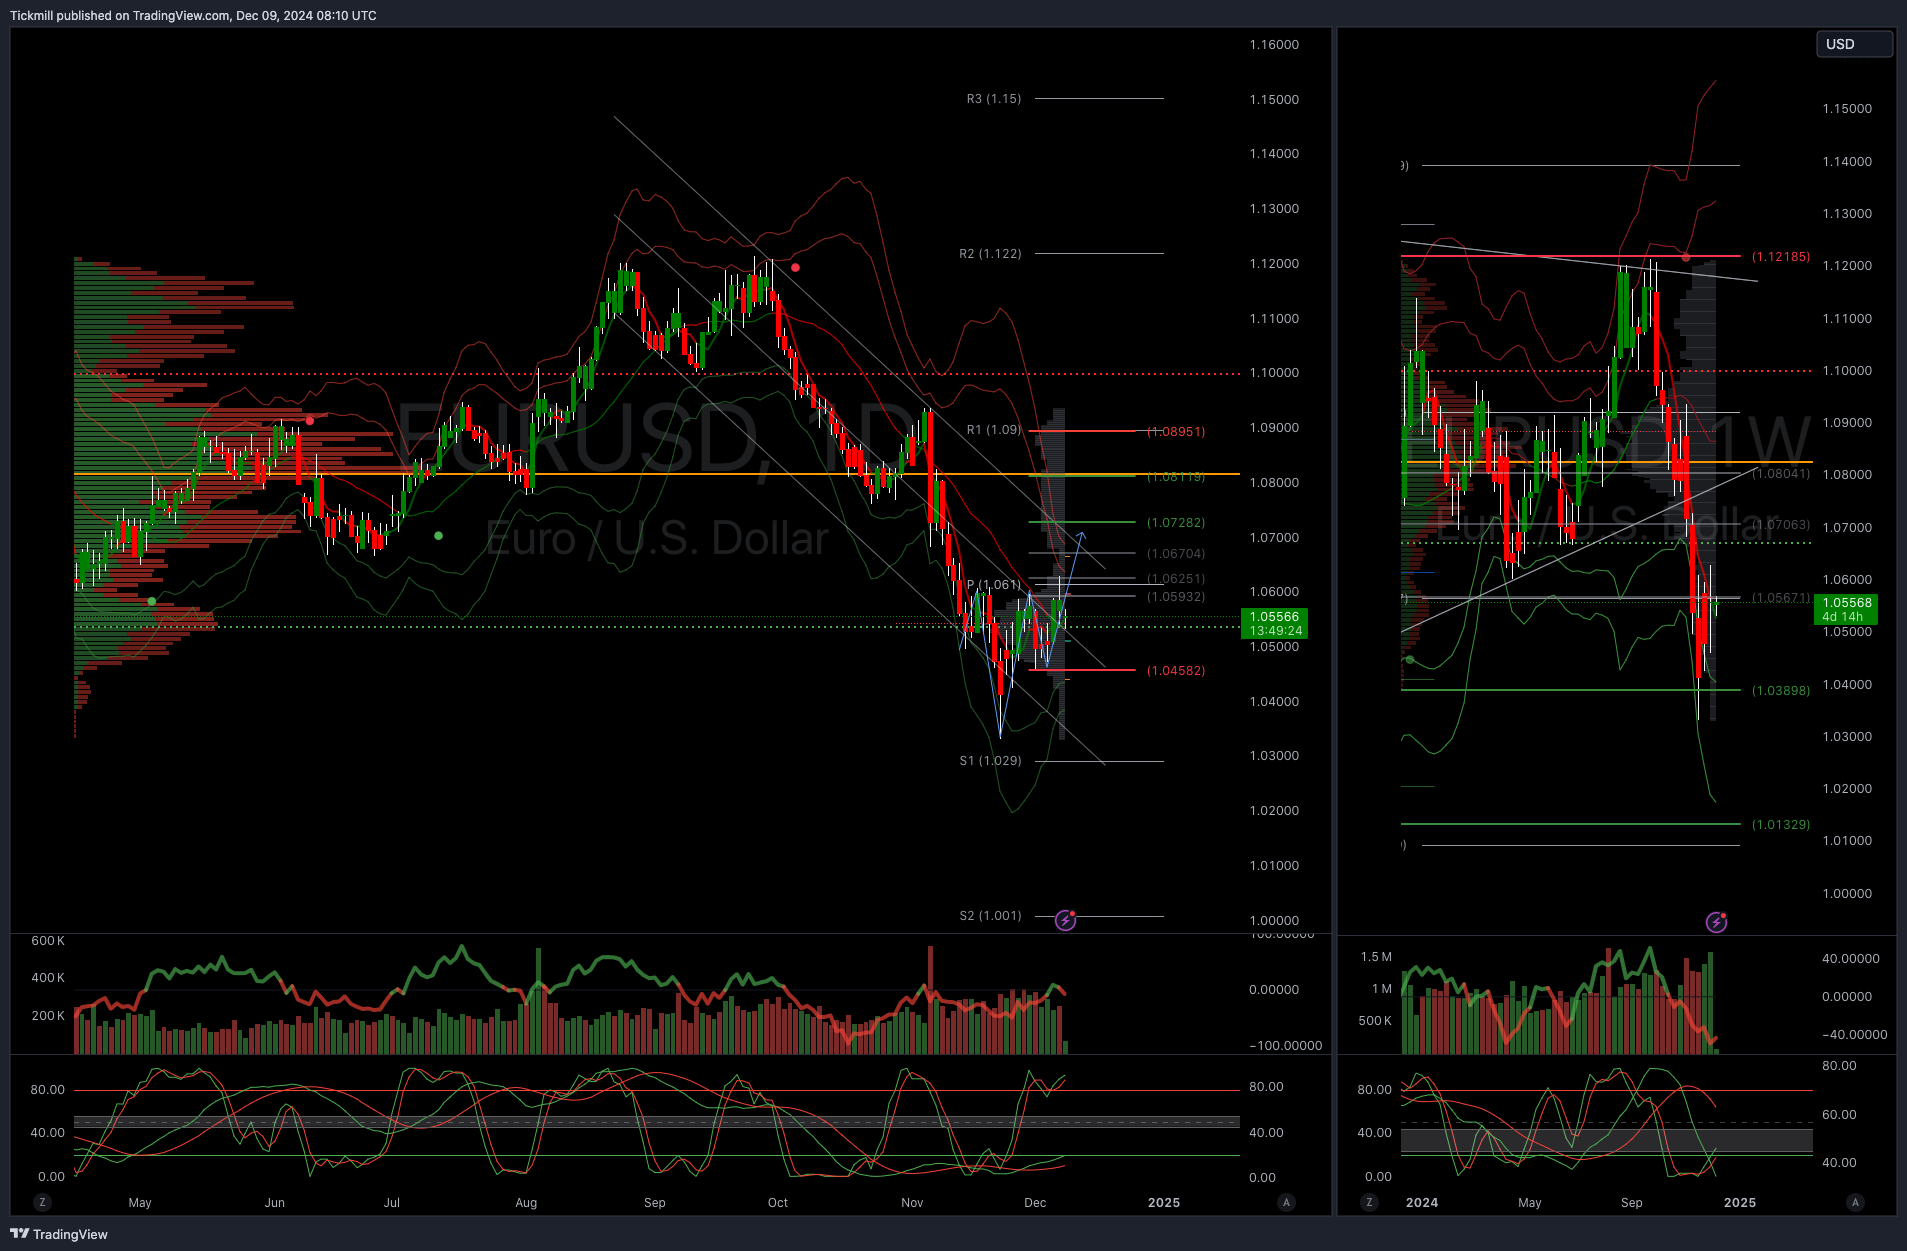The image size is (1907, 1251).
Task: Select the (1.05932) level label
Action: [x=1176, y=597]
